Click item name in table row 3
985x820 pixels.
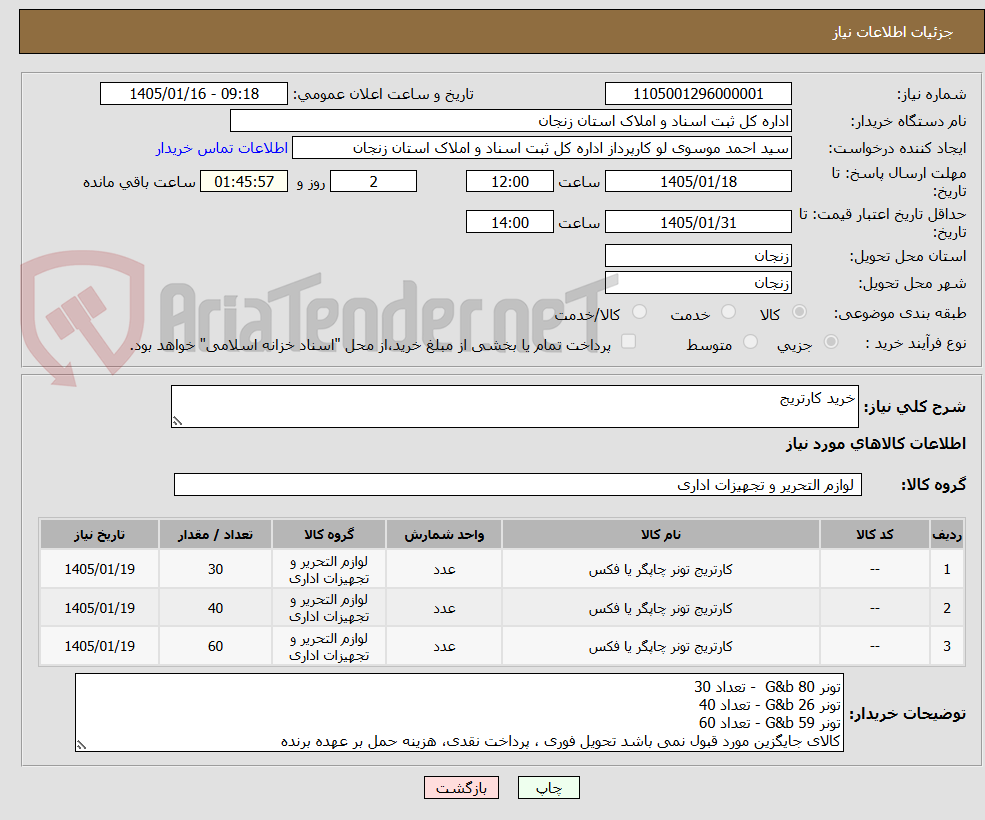(x=660, y=646)
